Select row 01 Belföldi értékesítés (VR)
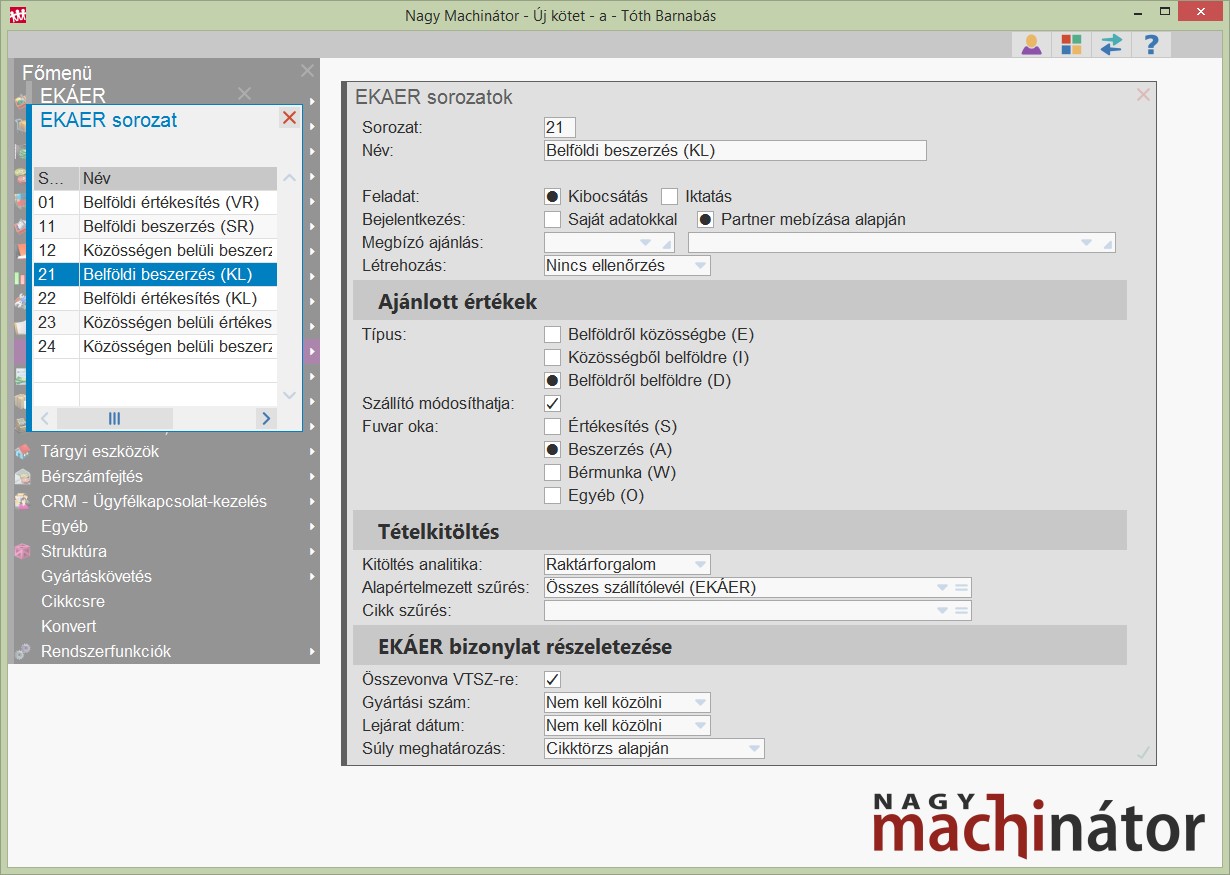This screenshot has width=1230, height=875. tap(155, 203)
